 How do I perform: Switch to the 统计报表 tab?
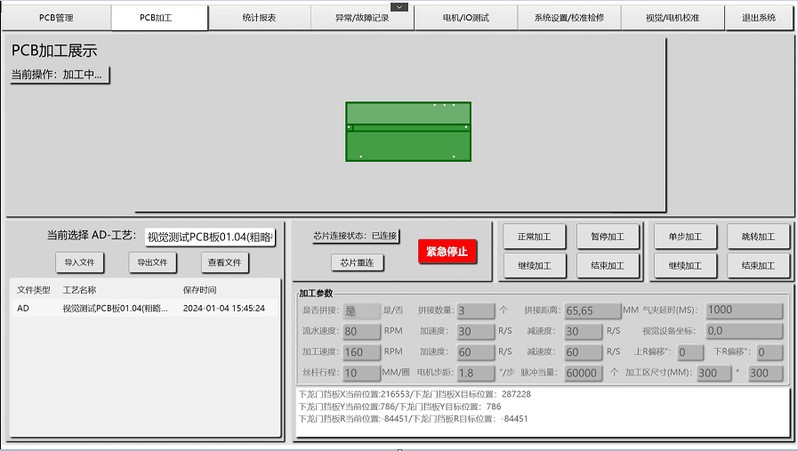click(260, 18)
